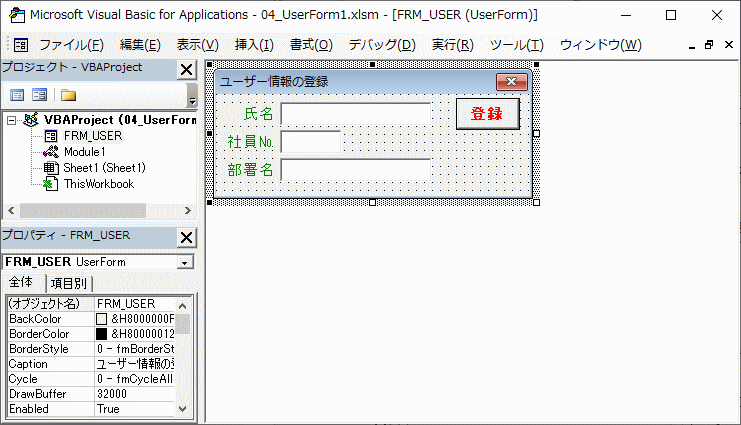Image resolution: width=741 pixels, height=425 pixels.
Task: Click the VBA application icon in title bar
Action: pos(17,15)
